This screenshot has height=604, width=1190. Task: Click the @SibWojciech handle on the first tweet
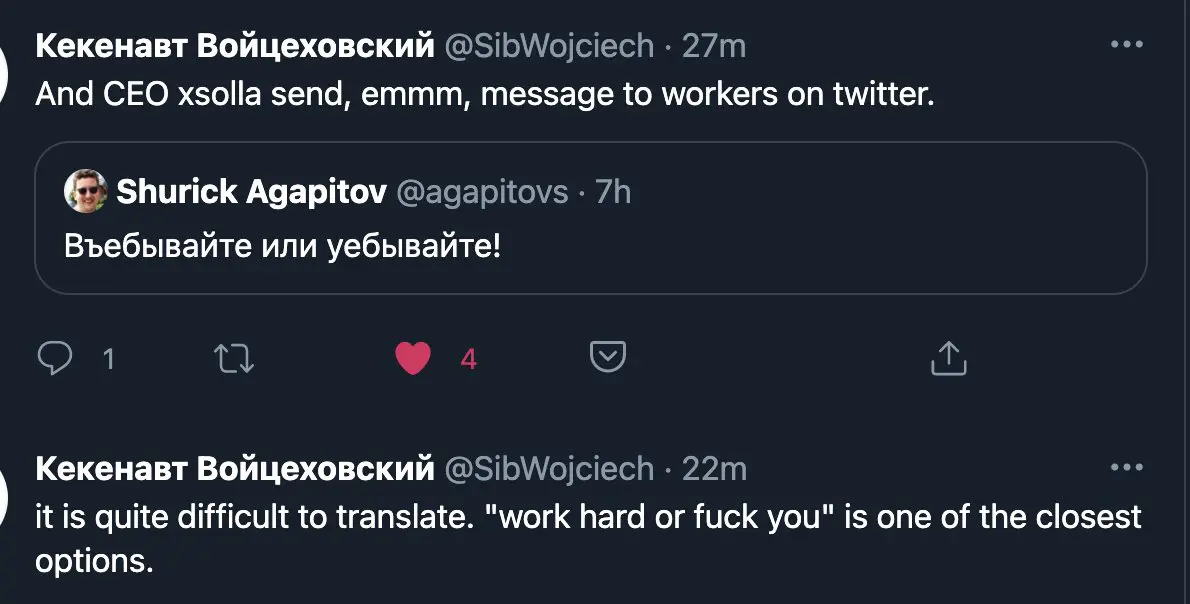(x=549, y=46)
